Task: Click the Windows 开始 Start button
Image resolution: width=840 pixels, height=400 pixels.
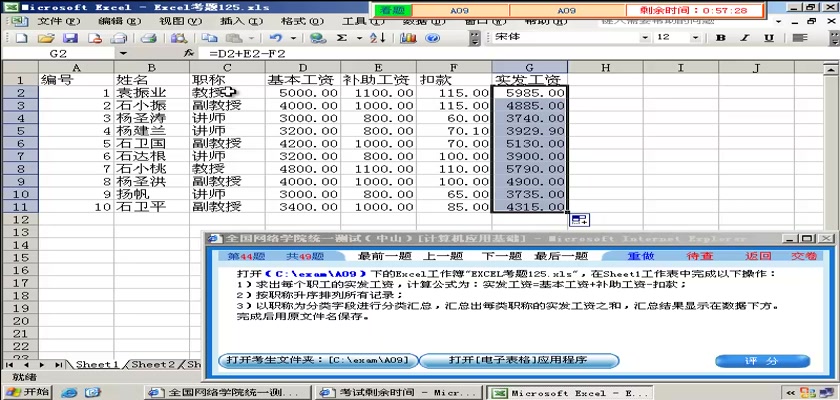Action: coord(26,392)
